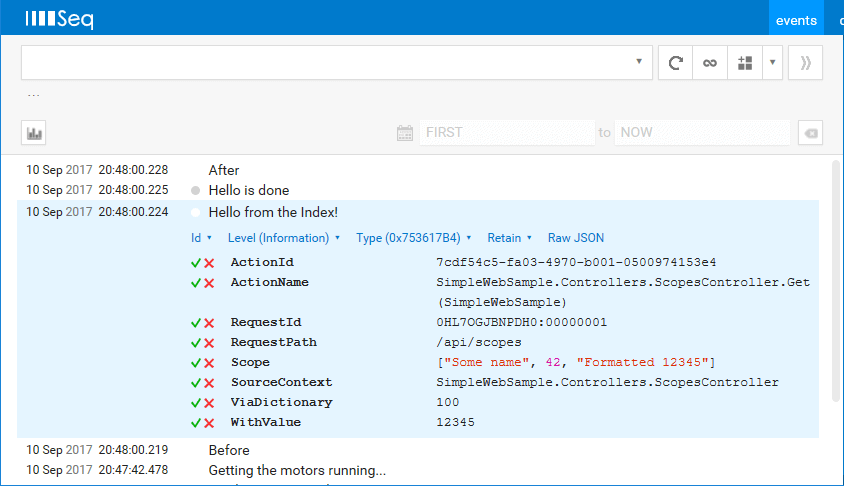Click the WithValue value 12345
The width and height of the screenshot is (844, 486).
455,422
